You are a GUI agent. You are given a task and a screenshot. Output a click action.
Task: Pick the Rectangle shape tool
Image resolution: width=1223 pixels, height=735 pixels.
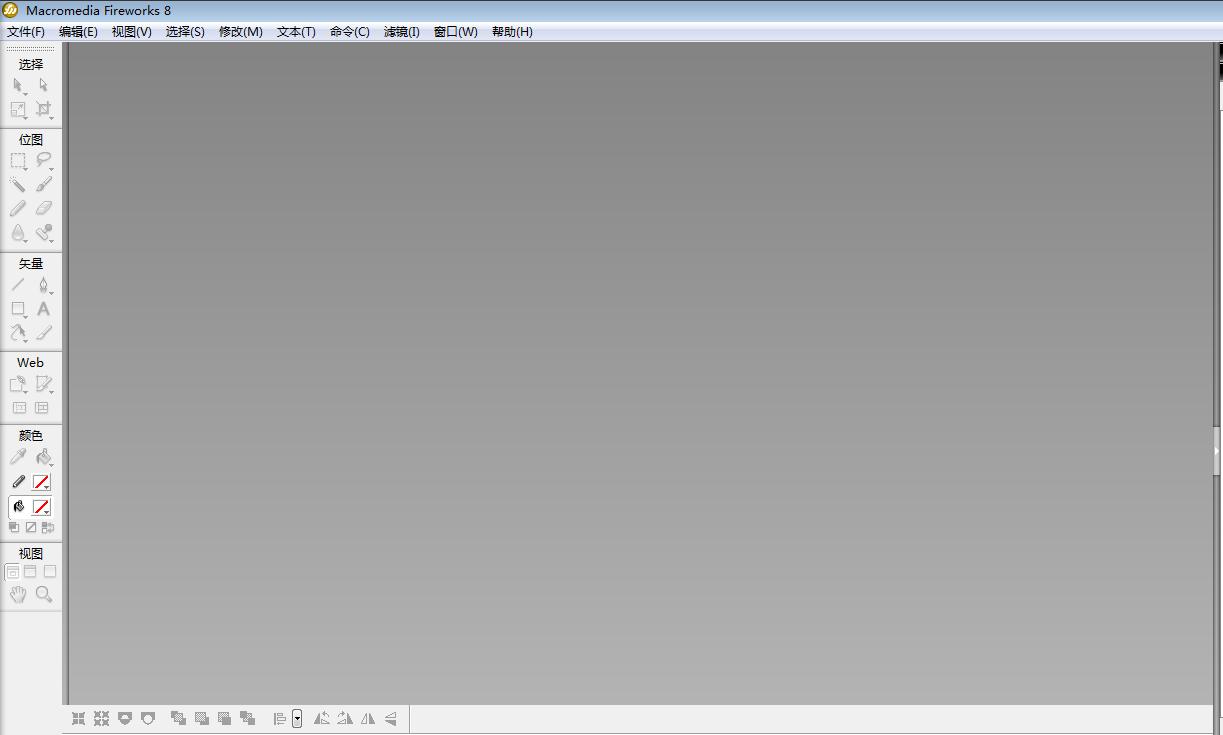point(19,309)
